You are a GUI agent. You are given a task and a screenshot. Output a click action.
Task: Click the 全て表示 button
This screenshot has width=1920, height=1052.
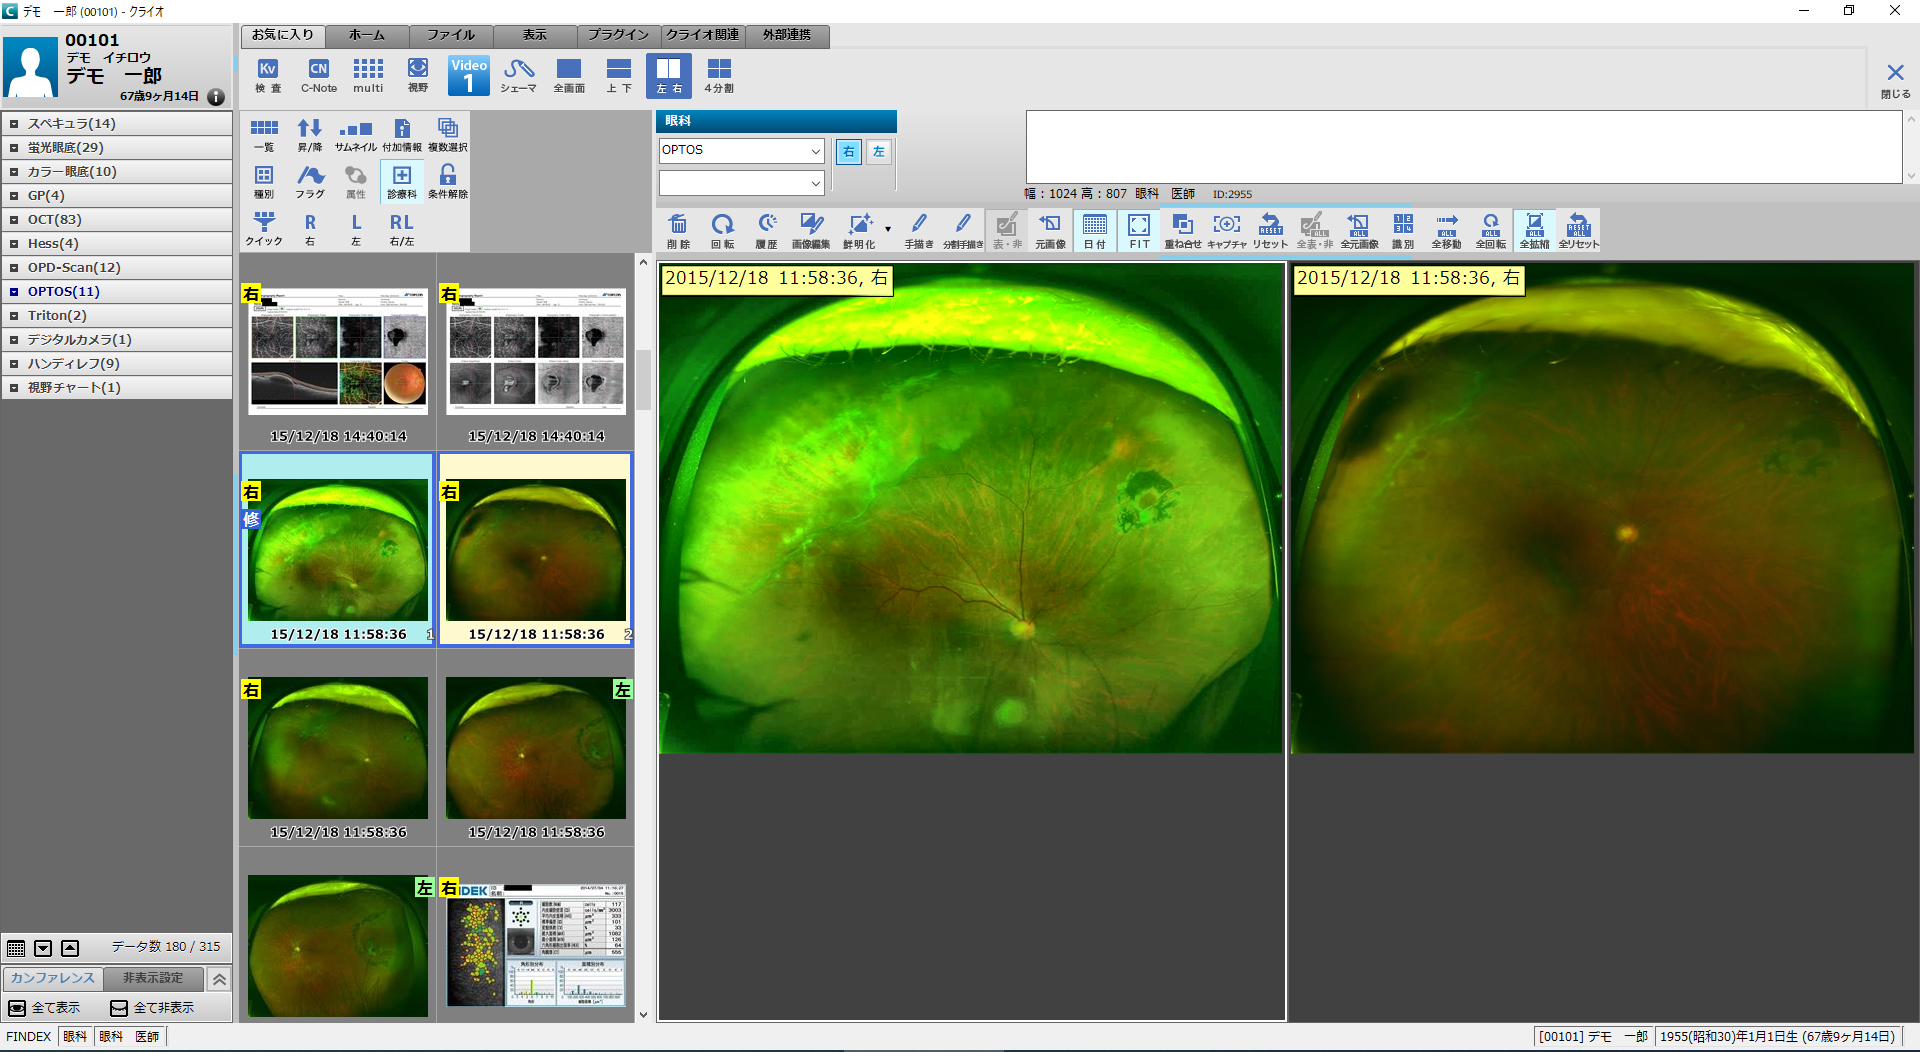point(45,1007)
